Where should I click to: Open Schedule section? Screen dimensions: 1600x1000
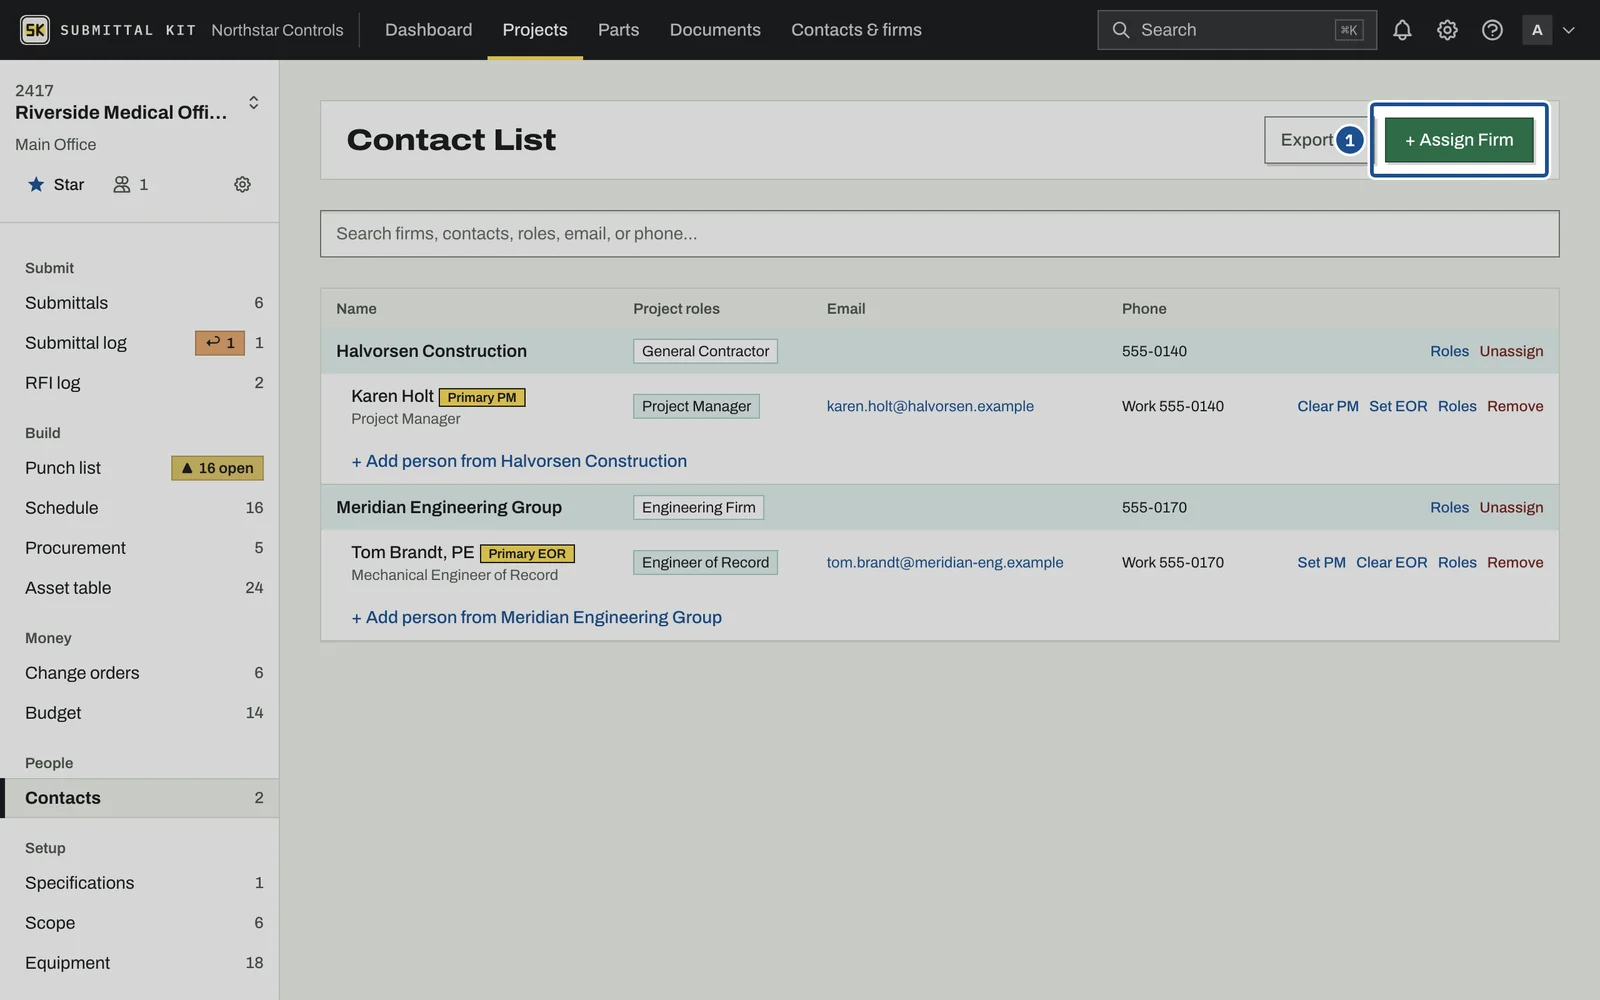(x=140, y=508)
